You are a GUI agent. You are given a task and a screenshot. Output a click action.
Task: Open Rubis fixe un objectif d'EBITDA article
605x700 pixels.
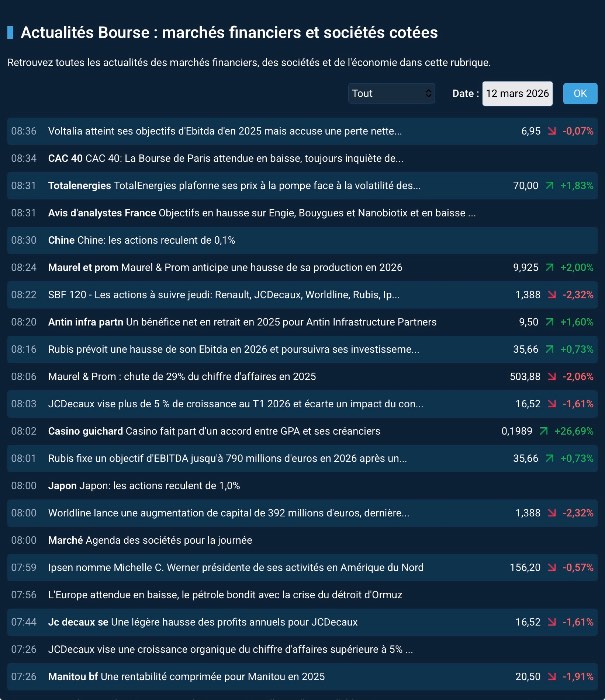tap(227, 458)
